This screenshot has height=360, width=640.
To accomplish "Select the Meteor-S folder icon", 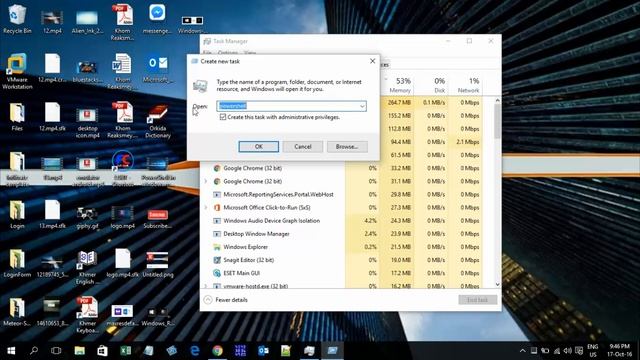I will (17, 312).
